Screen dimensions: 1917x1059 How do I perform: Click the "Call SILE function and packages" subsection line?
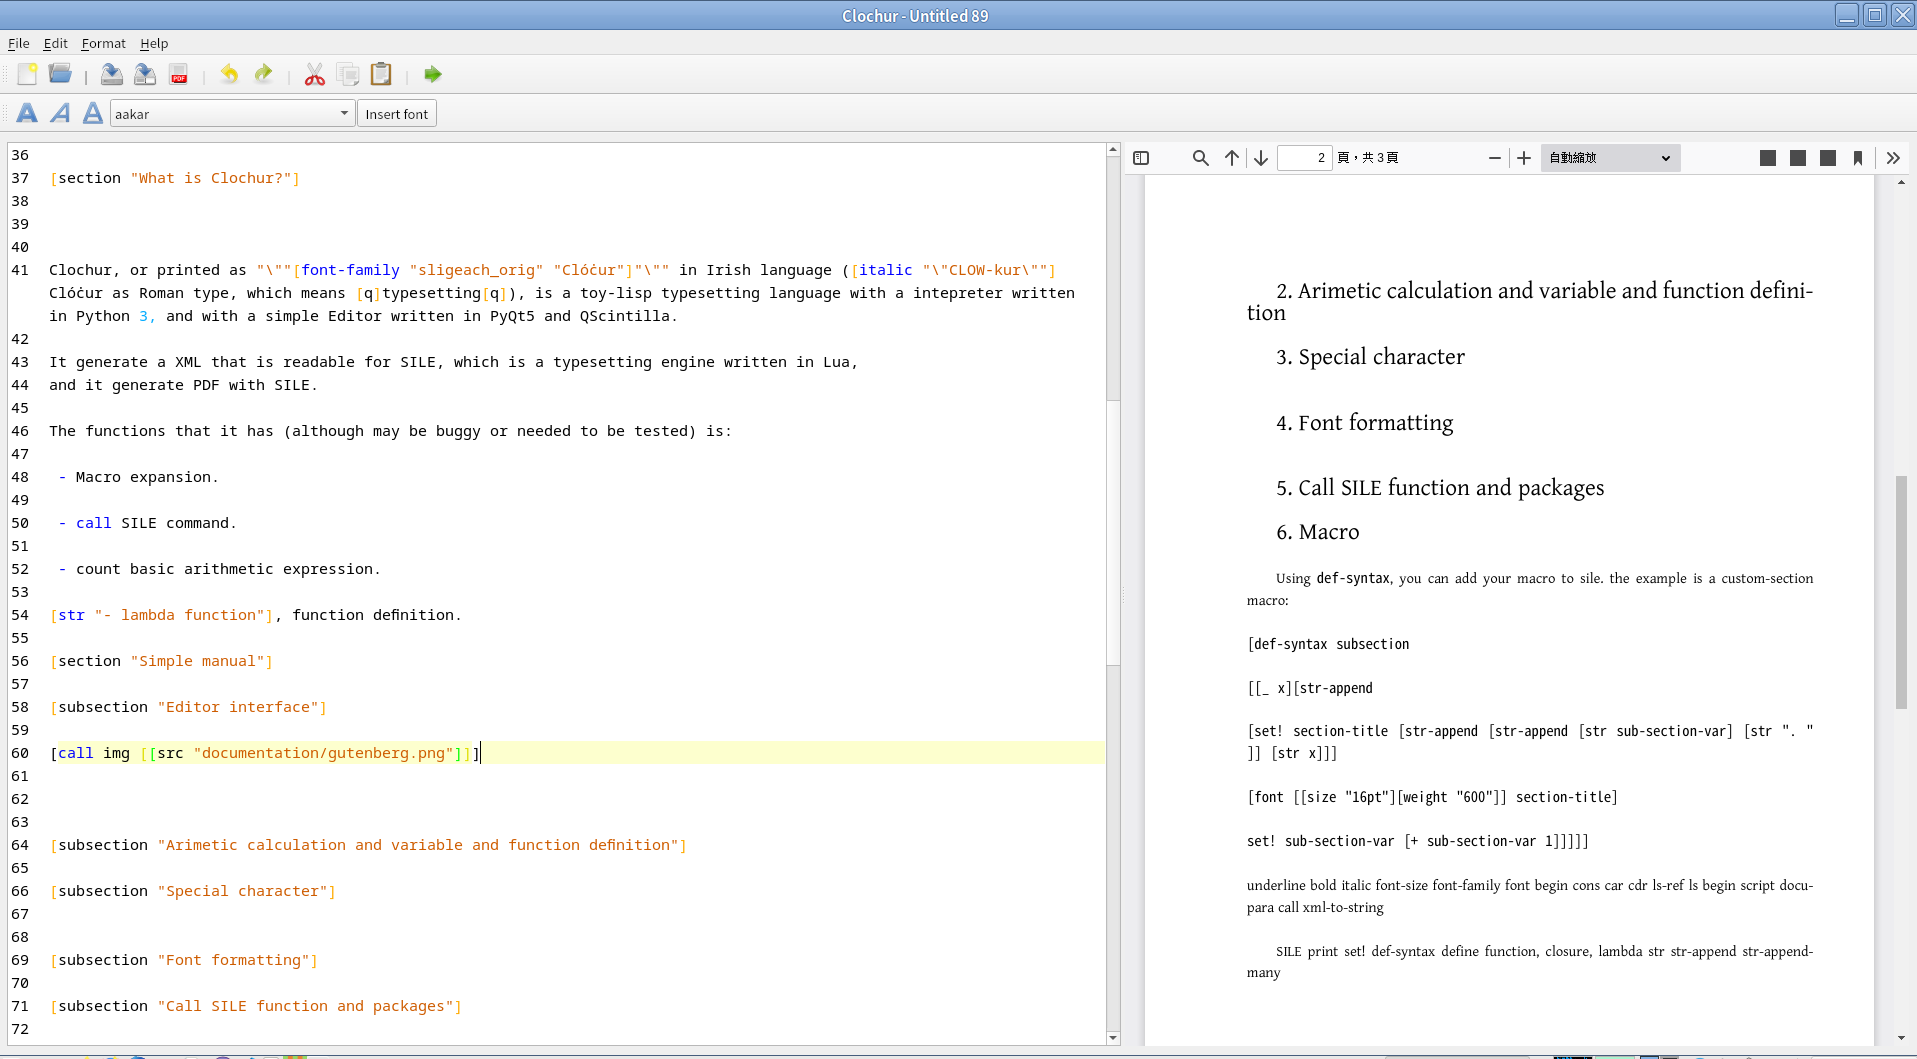256,1006
